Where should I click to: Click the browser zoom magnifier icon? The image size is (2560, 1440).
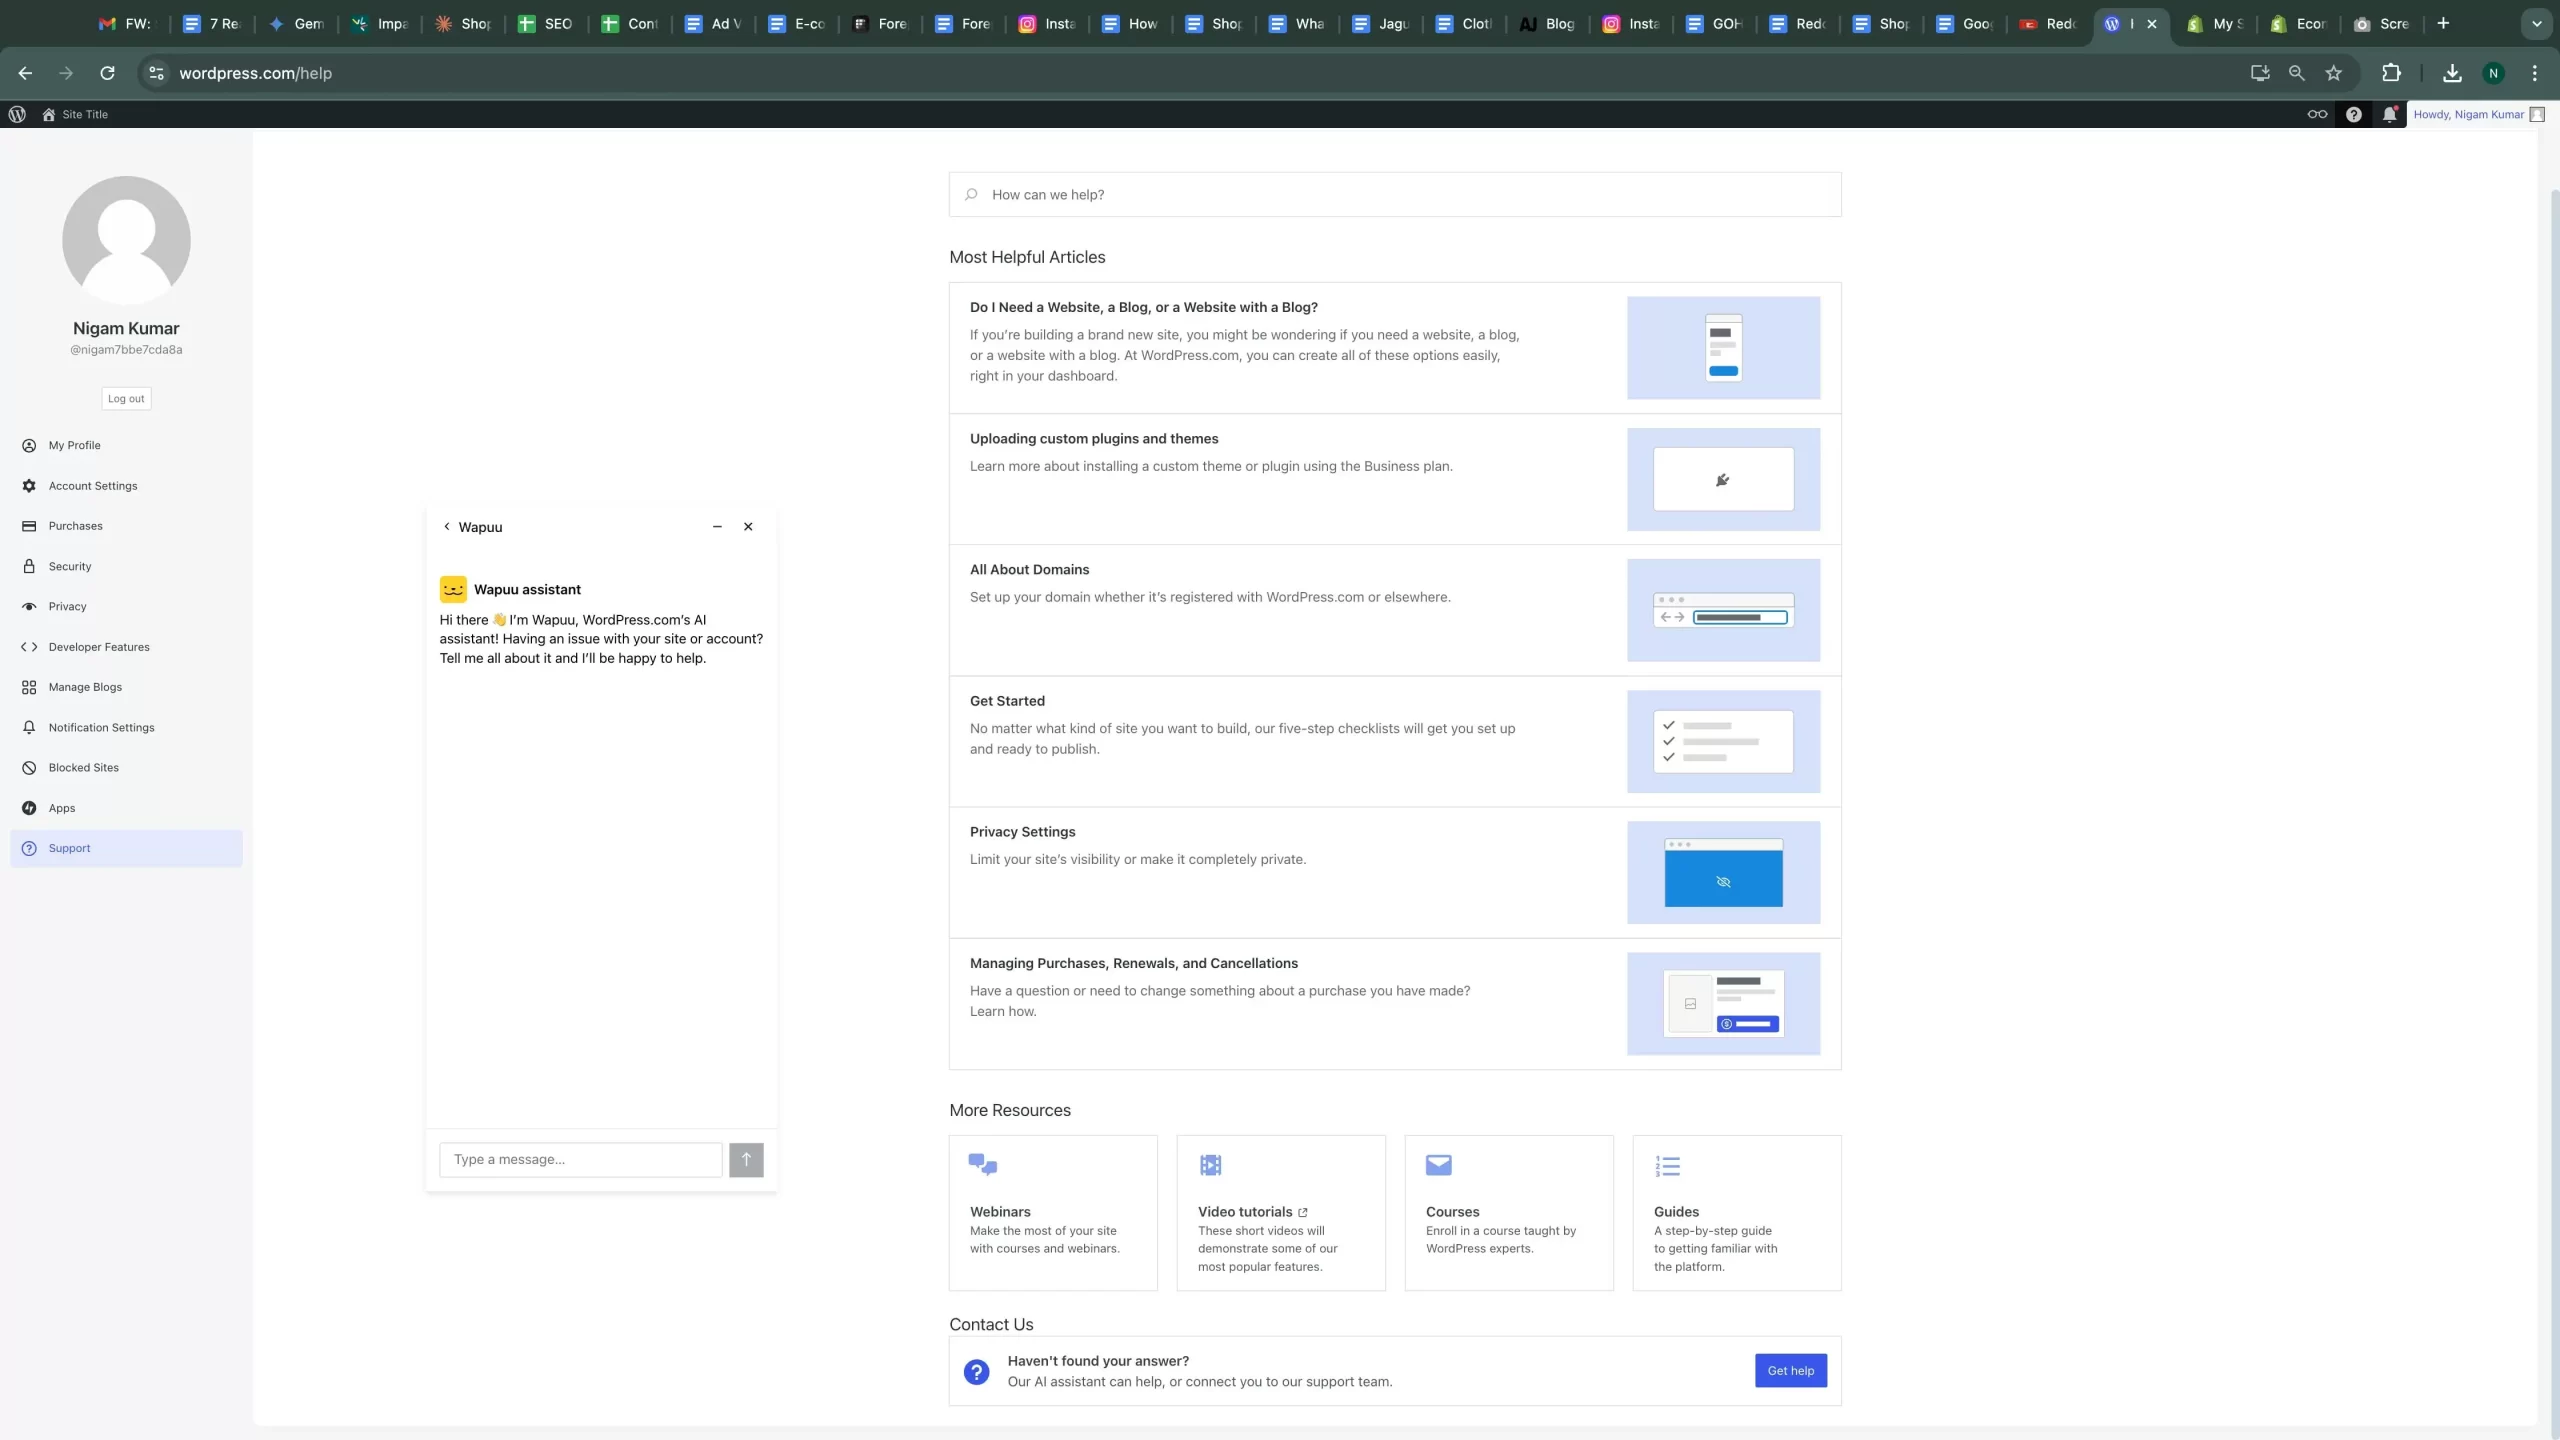click(x=2296, y=73)
